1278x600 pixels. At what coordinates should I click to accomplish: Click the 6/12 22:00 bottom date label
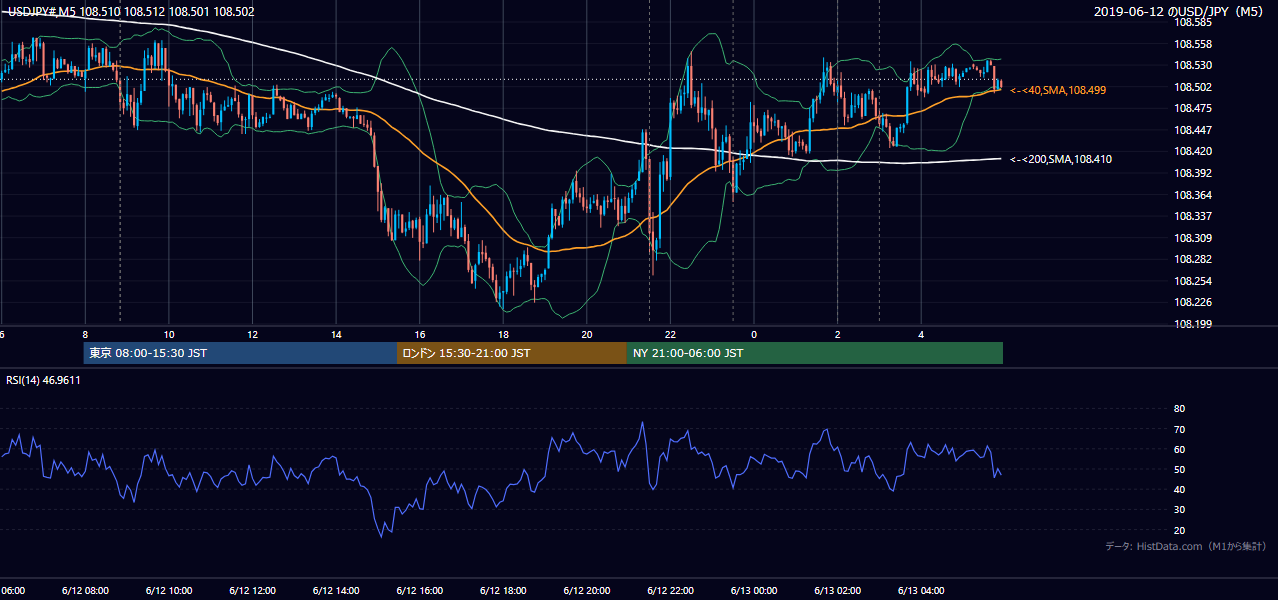(x=670, y=590)
